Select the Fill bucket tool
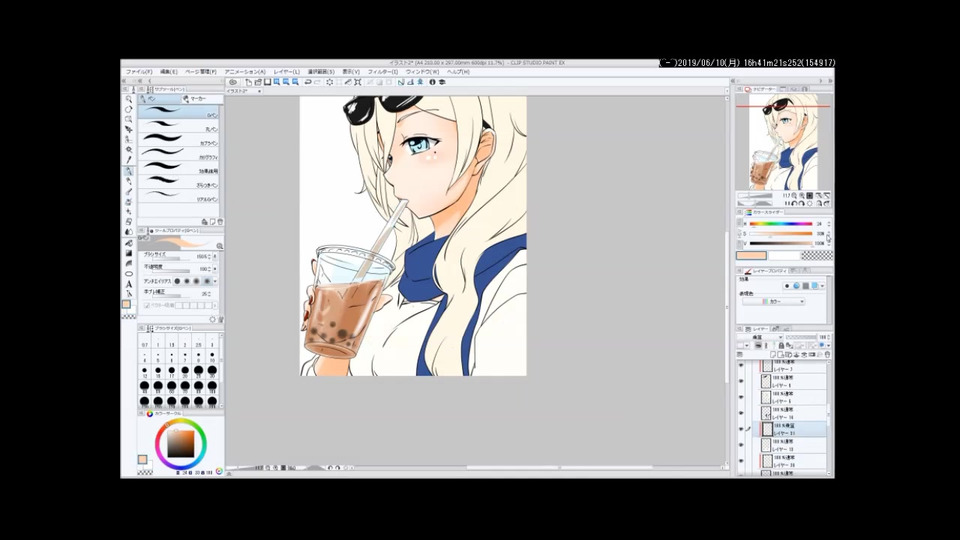This screenshot has width=960, height=540. point(129,243)
